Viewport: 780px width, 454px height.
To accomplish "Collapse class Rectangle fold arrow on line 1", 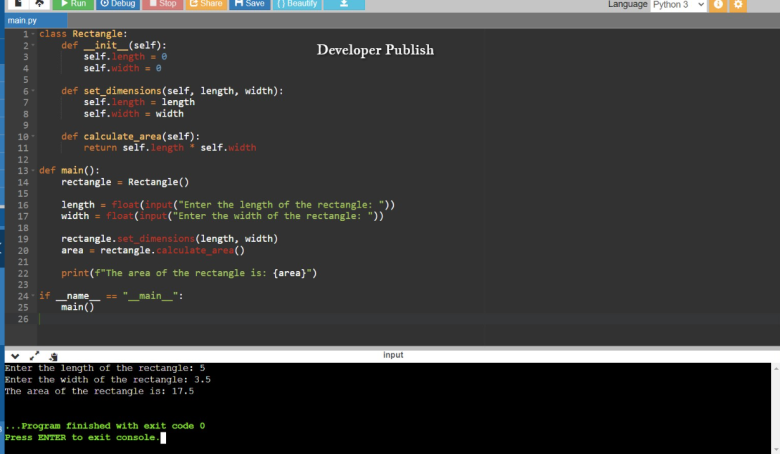I will pyautogui.click(x=33, y=34).
